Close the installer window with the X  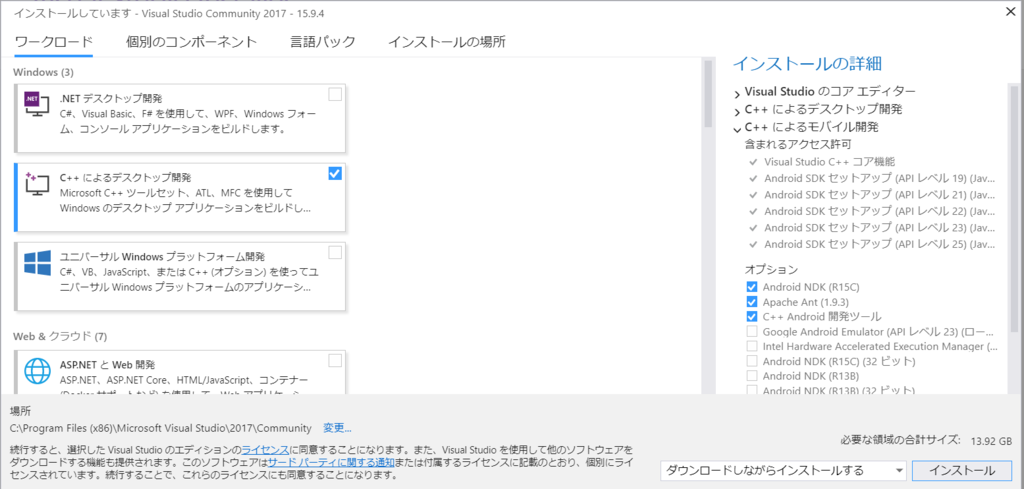[x=1008, y=10]
